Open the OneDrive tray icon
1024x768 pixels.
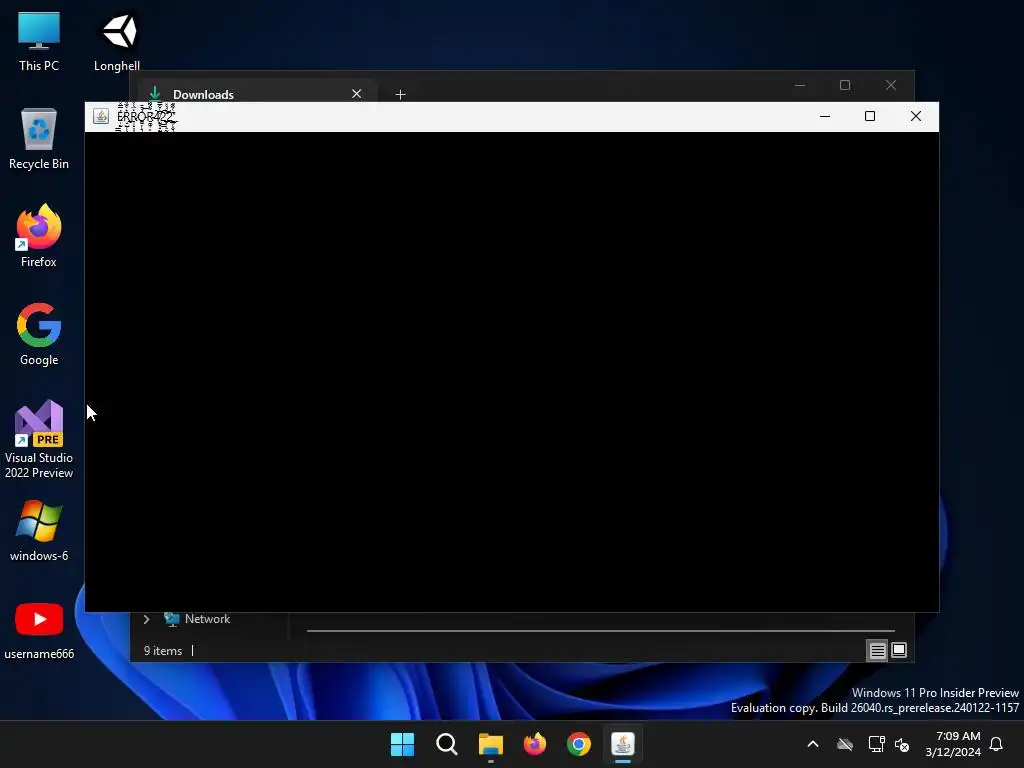(x=845, y=744)
